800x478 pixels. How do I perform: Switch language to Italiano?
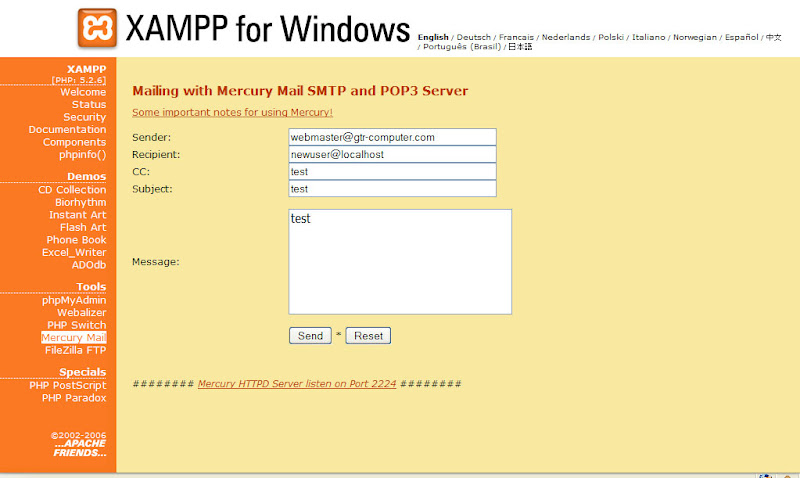click(x=648, y=37)
